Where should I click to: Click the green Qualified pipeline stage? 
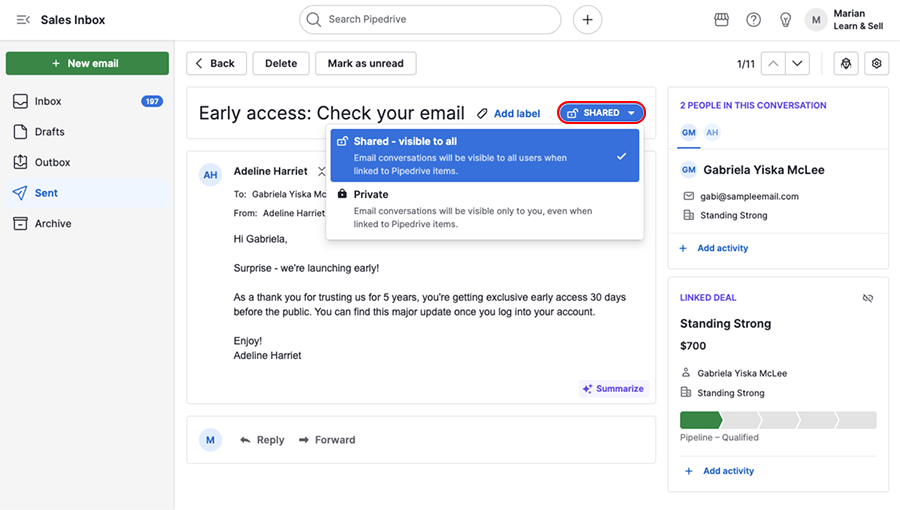click(699, 420)
